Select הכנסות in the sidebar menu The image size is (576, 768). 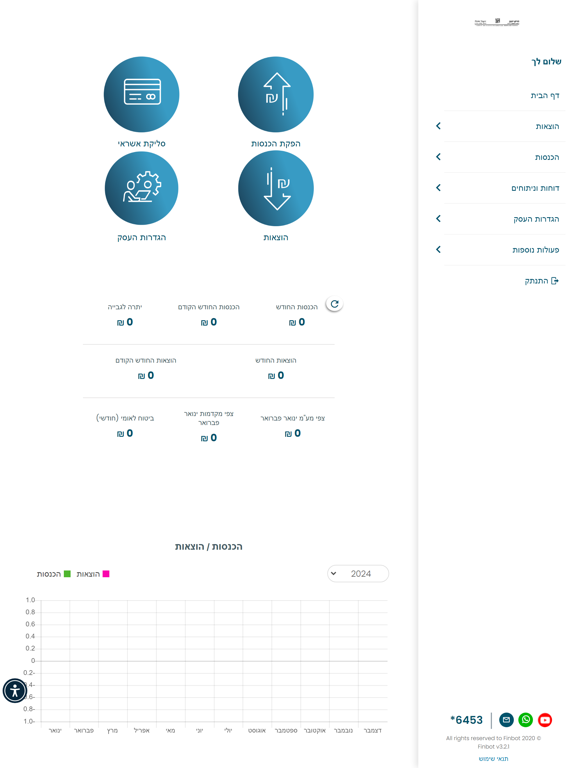(547, 157)
